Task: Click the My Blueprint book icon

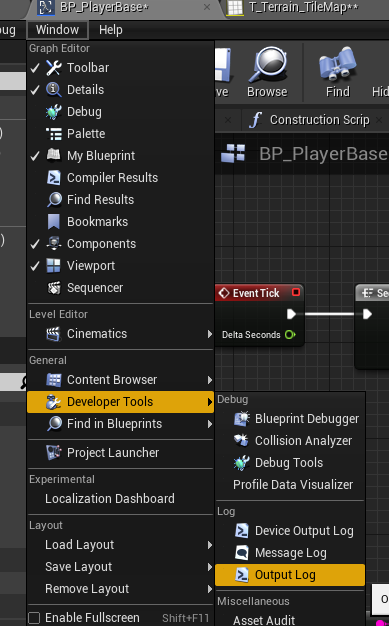Action: 54,155
